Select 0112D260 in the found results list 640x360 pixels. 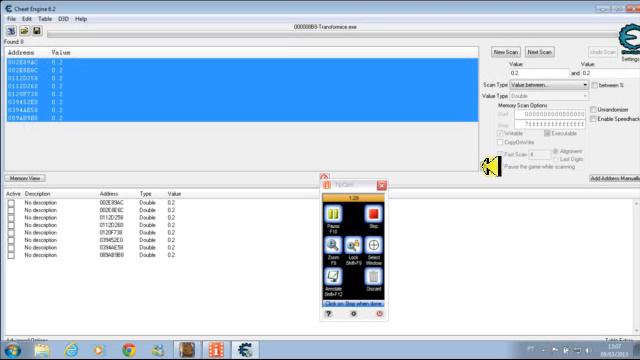coord(242,86)
